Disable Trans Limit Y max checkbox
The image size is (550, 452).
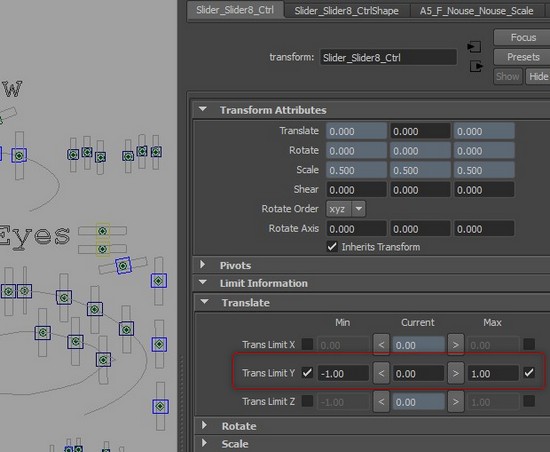coord(529,373)
